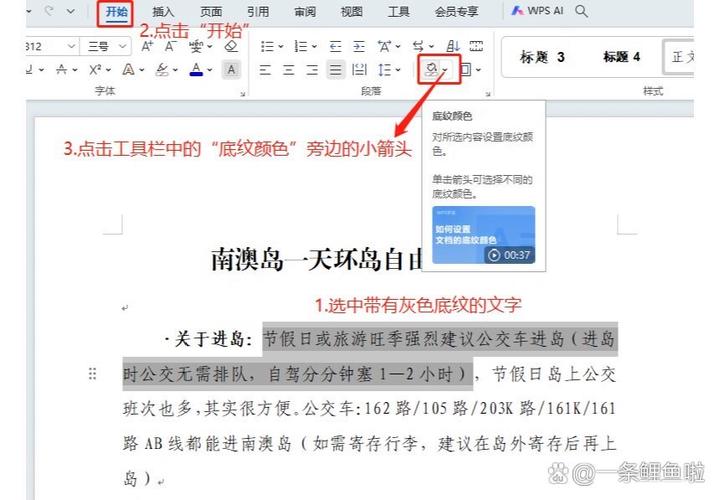Expand the bullet style dropdown arrow
The image size is (719, 500).
pos(281,47)
